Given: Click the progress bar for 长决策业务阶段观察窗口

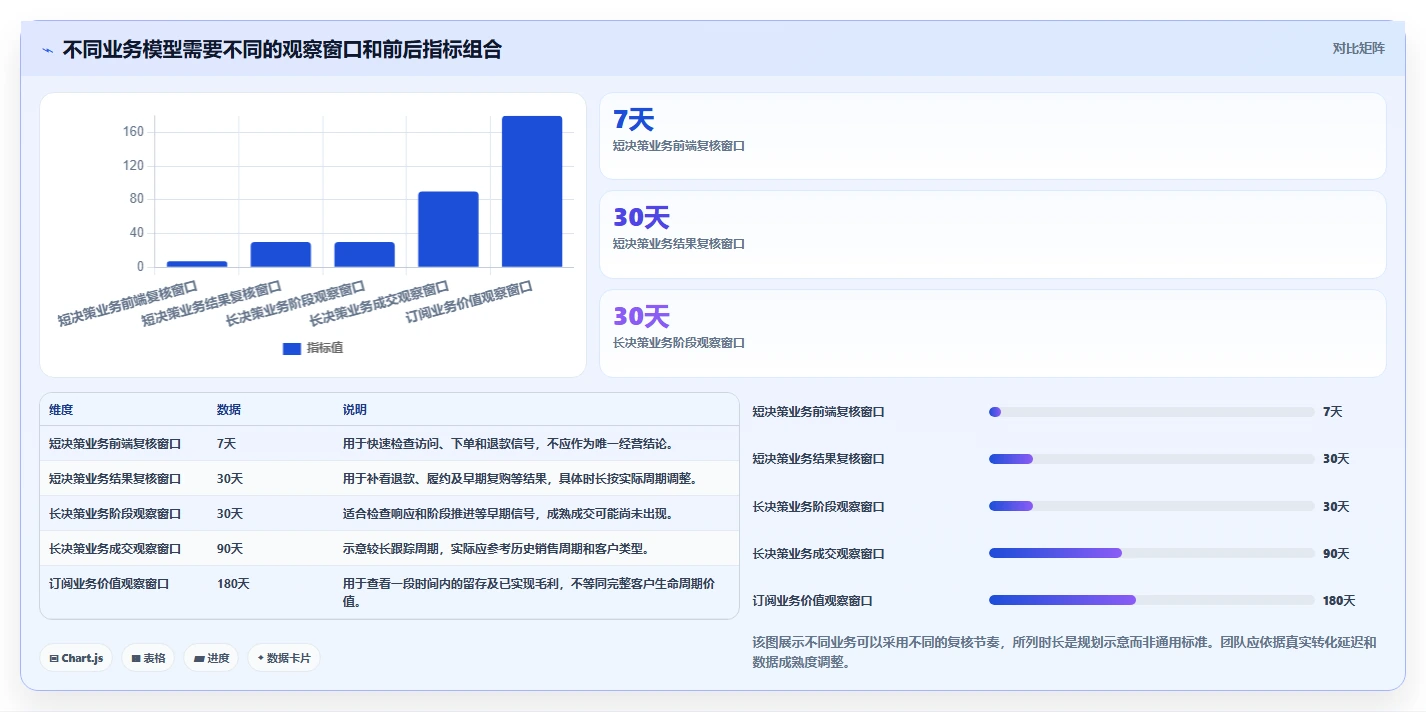Looking at the screenshot, I should pos(1151,506).
